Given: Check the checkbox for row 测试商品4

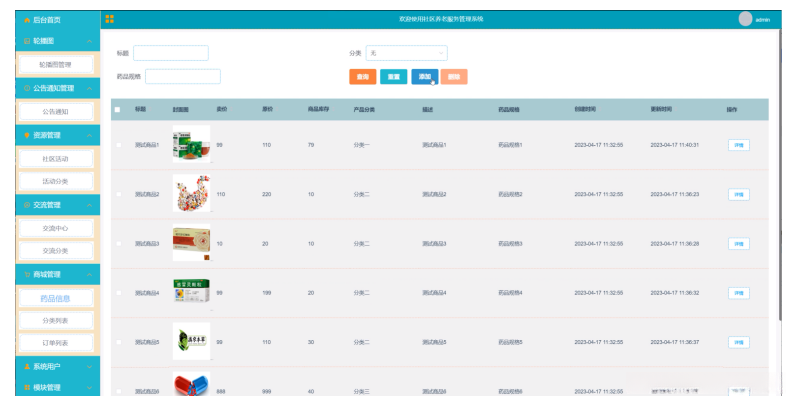Looking at the screenshot, I should coord(119,293).
